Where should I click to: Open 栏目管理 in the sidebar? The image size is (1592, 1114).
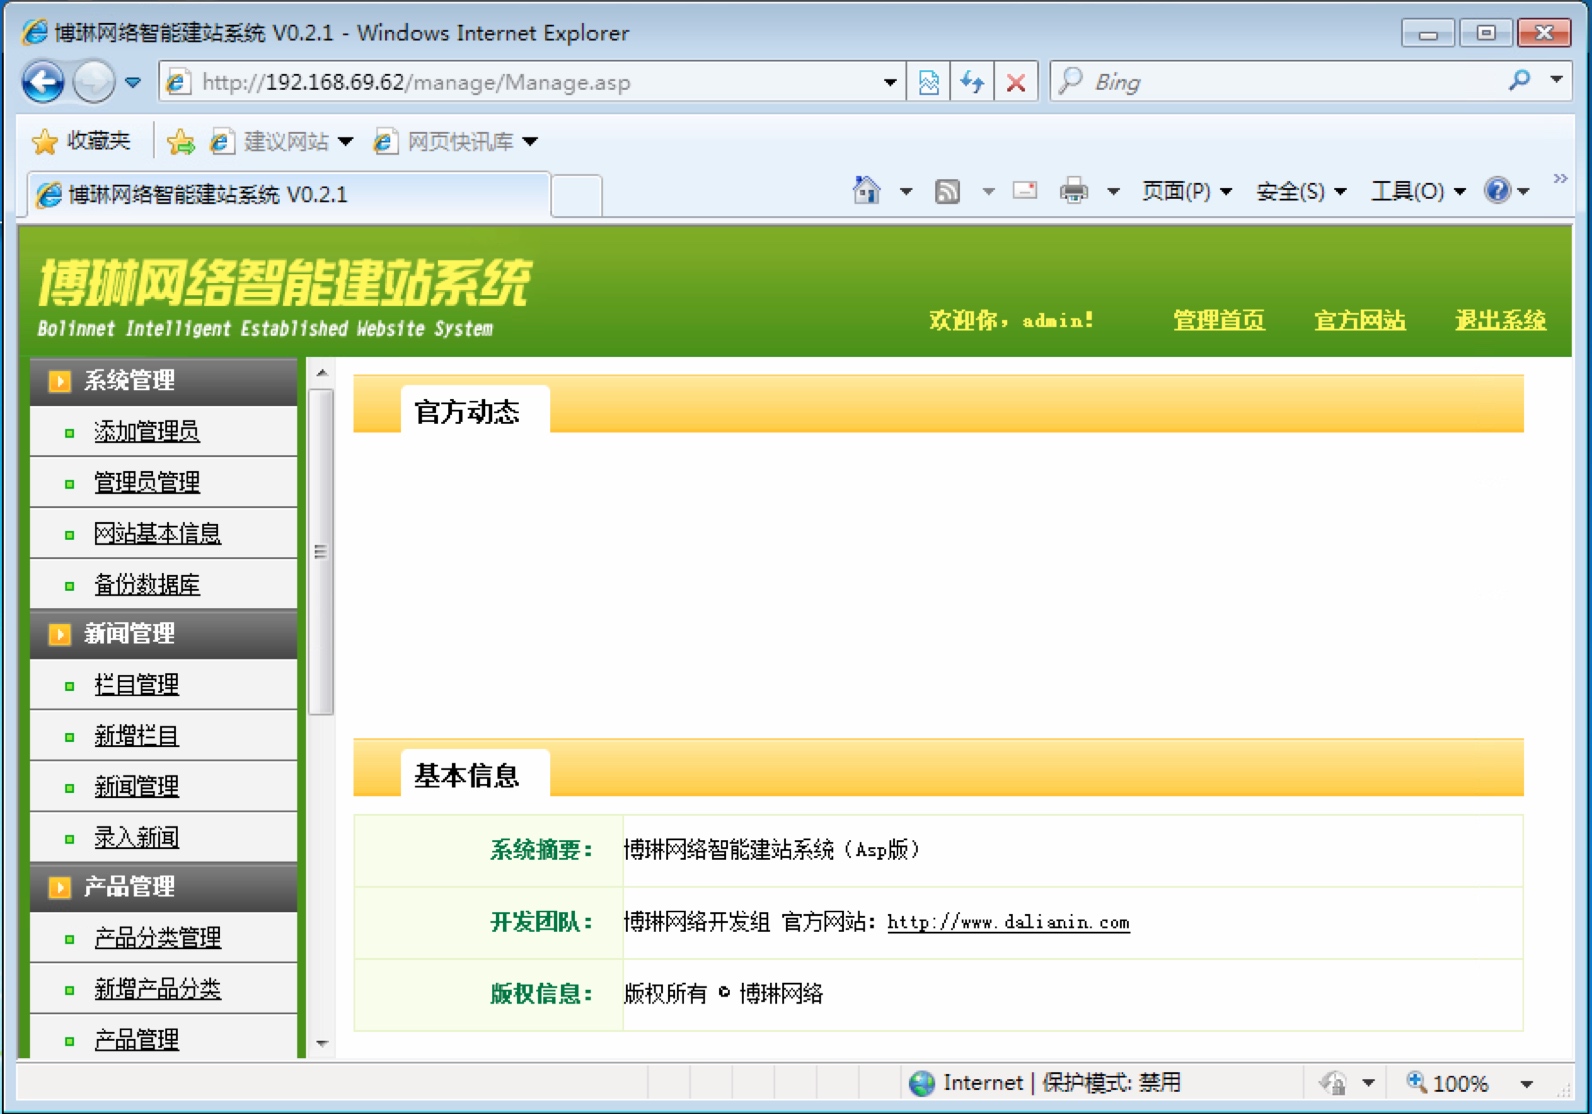tap(136, 685)
